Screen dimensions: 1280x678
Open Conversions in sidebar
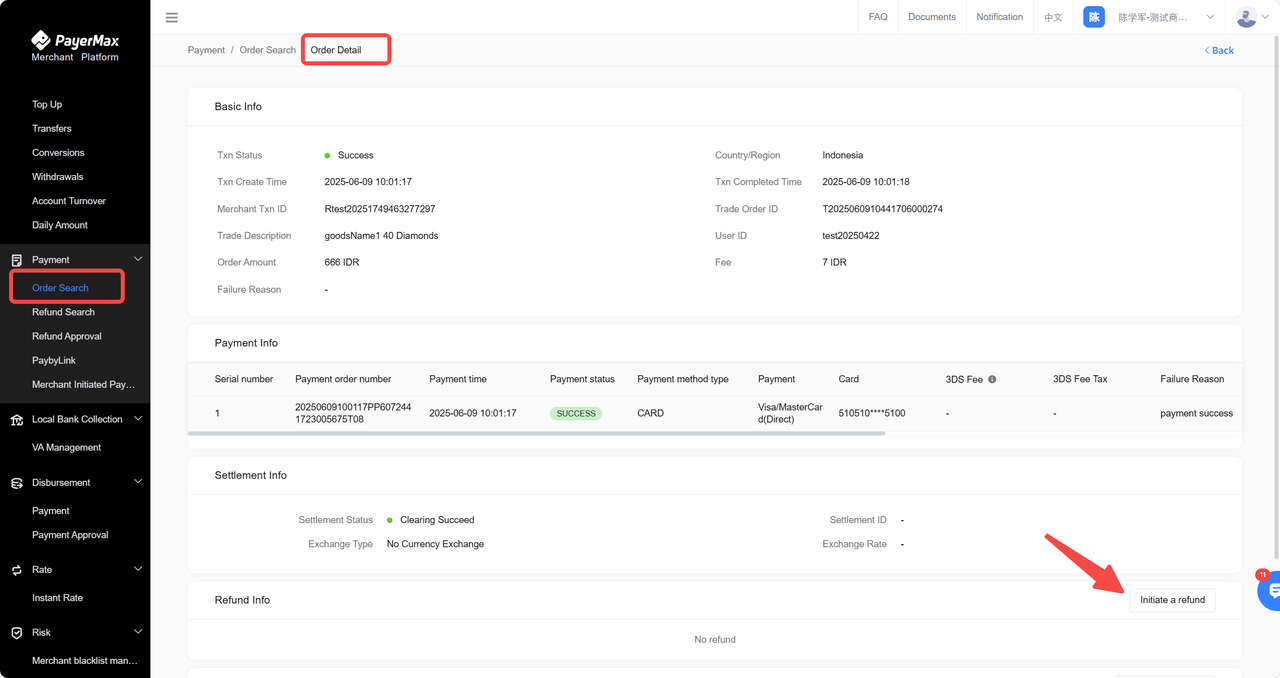coord(58,153)
